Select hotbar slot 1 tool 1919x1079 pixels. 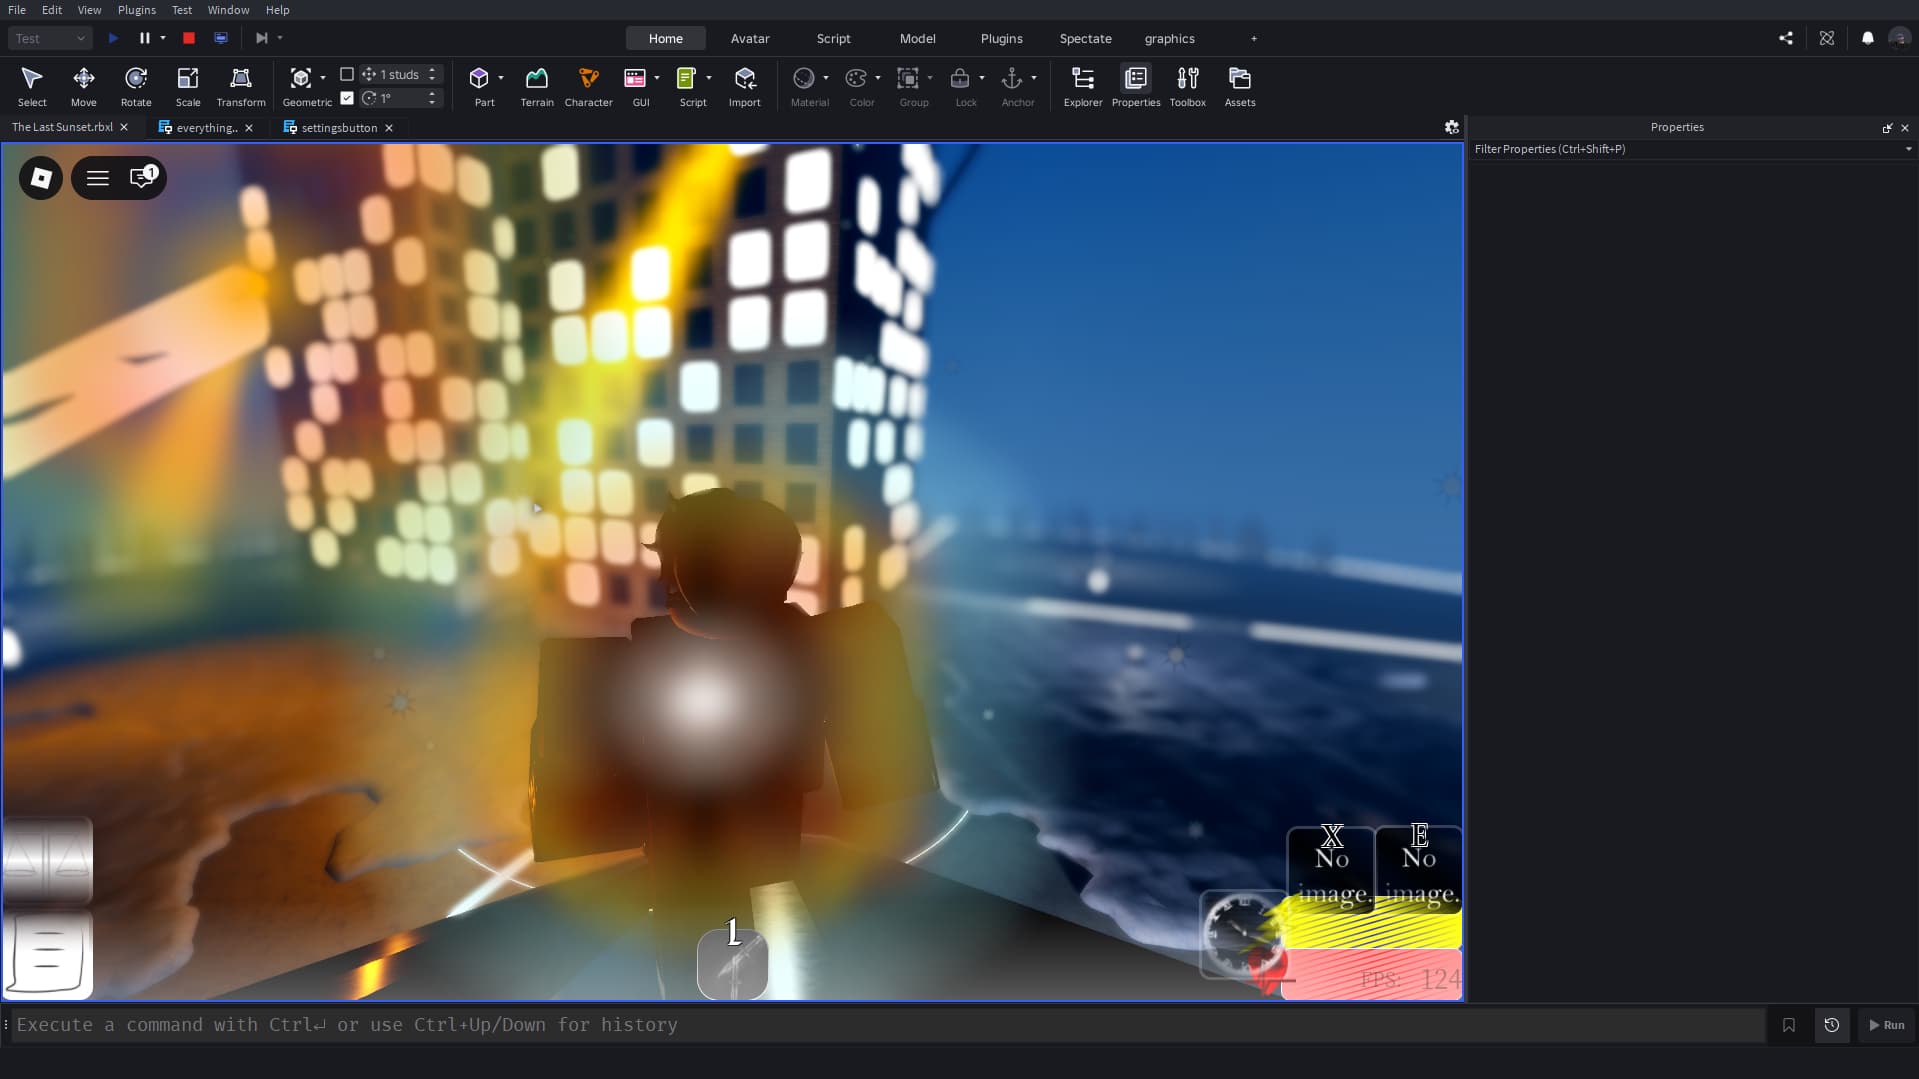733,963
